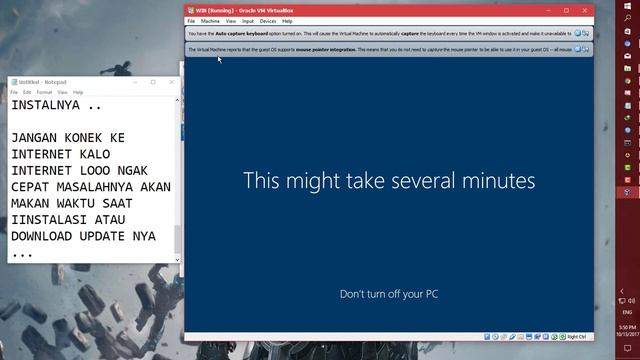Open the Notepad Format menu
This screenshot has height=360, width=640.
[44, 93]
